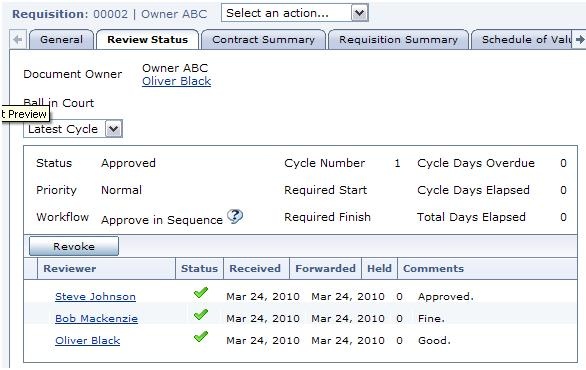This screenshot has height=370, width=586.
Task: Click Oliver Black's green checkmark status icon
Action: [x=201, y=337]
